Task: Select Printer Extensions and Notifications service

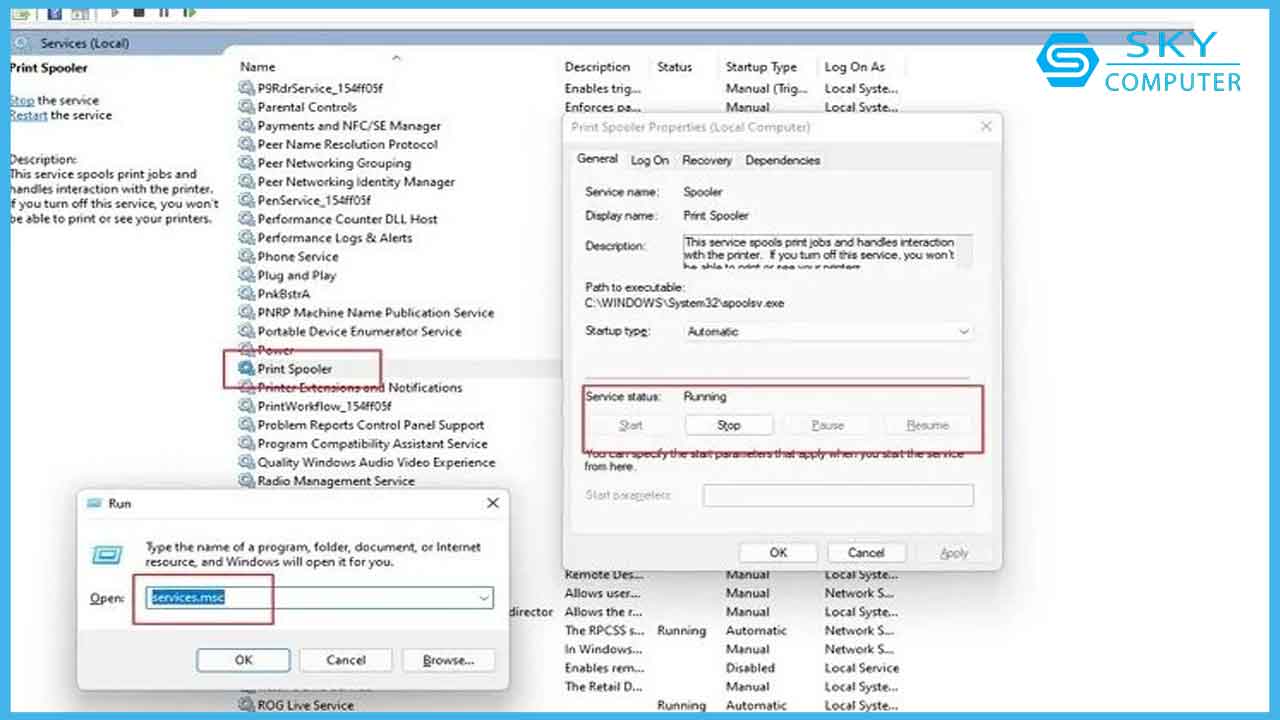Action: [x=360, y=387]
